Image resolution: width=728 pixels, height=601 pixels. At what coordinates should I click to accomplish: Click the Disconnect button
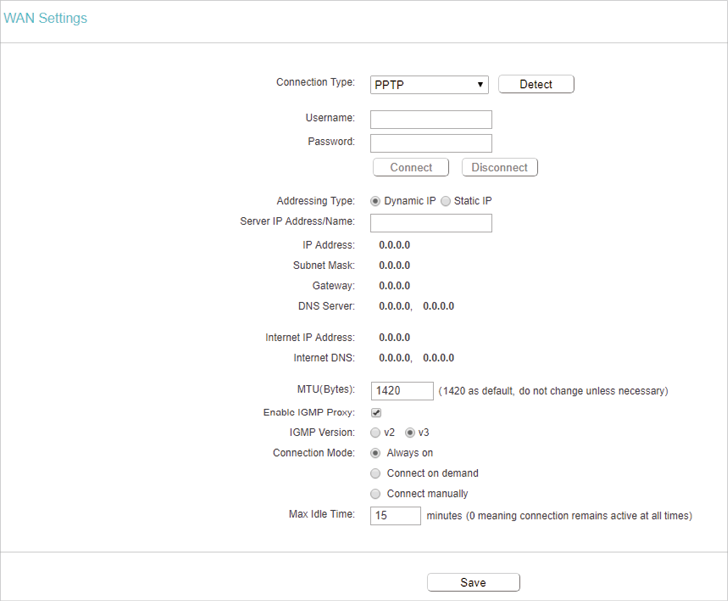click(x=500, y=167)
